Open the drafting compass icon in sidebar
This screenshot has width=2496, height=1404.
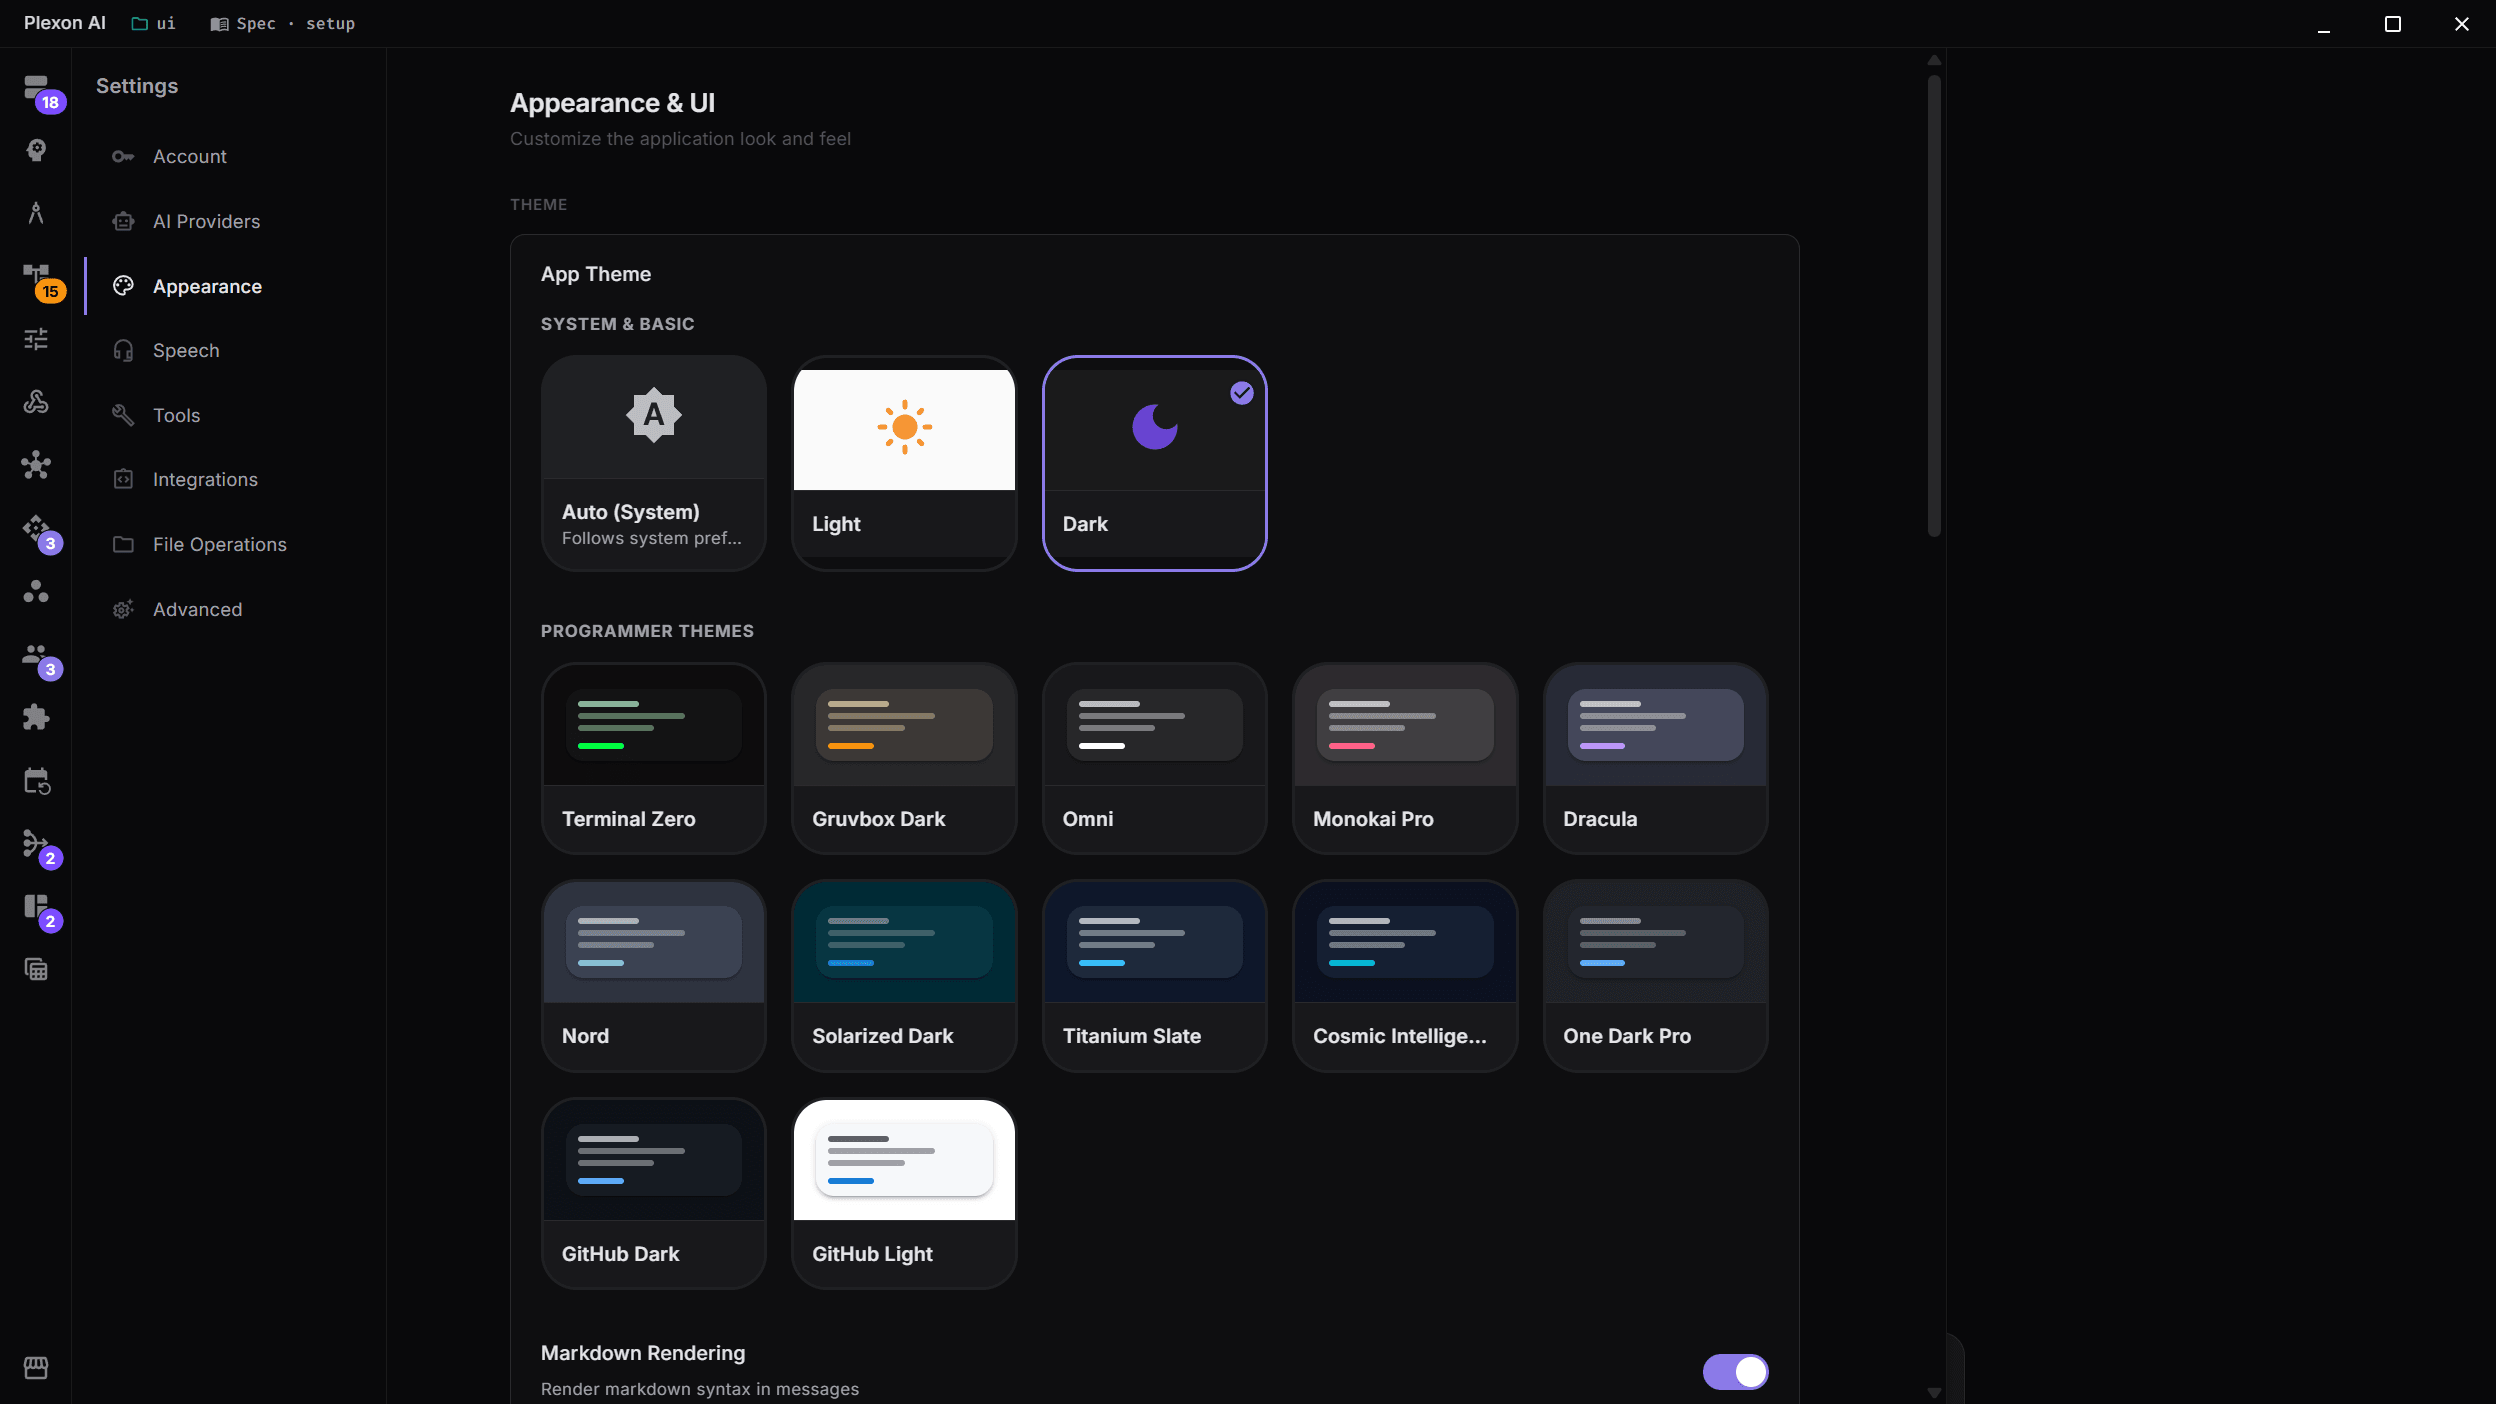37,213
